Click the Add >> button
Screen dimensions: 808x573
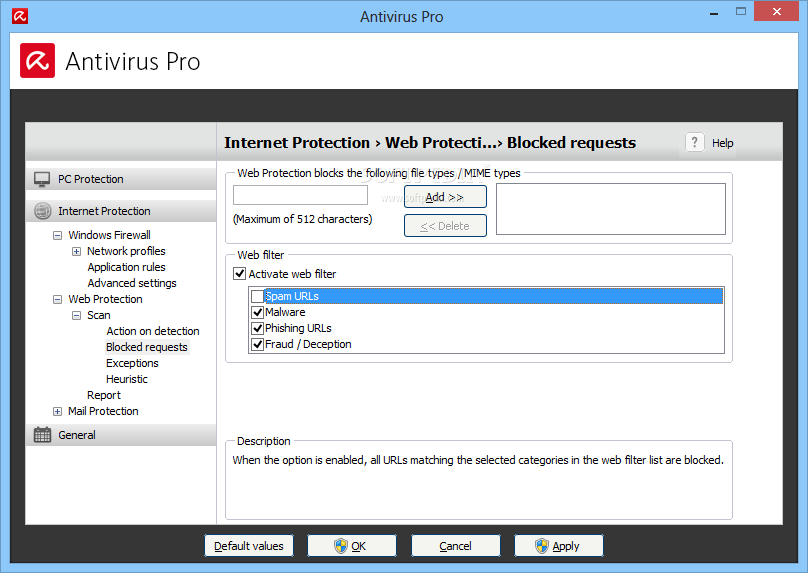tap(445, 197)
